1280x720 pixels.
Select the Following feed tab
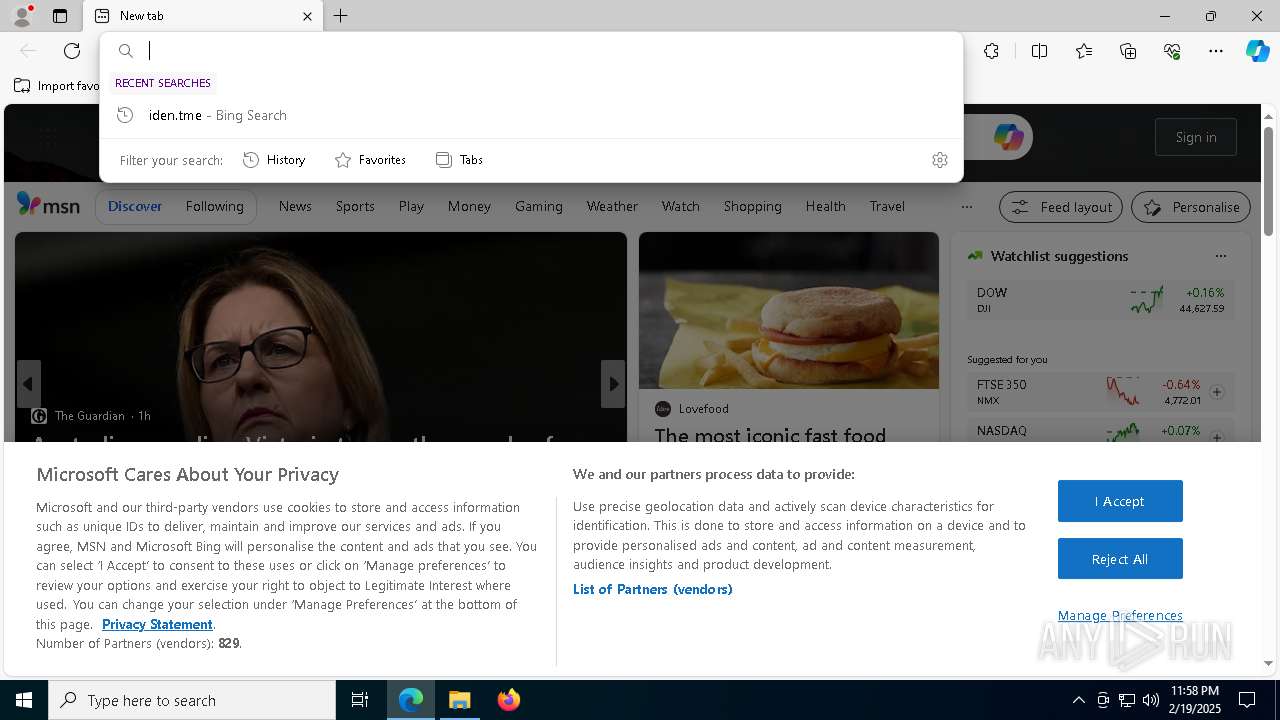(x=214, y=206)
